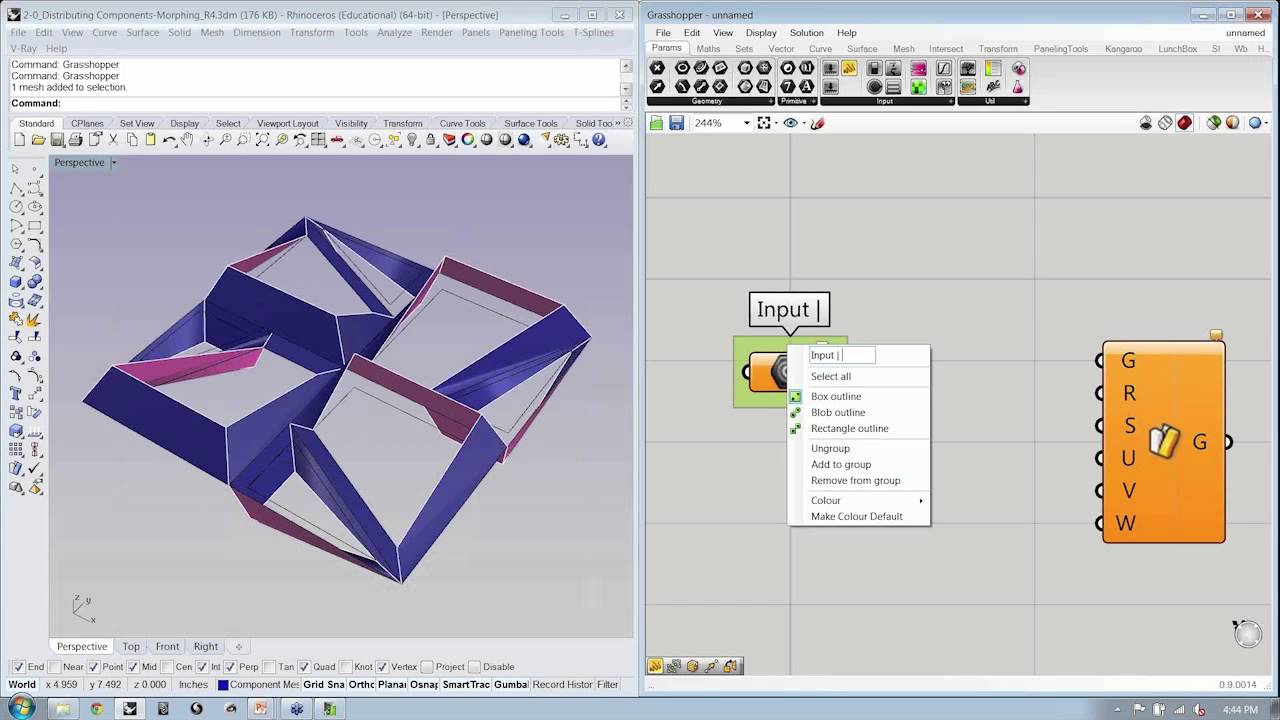Click the Open file icon in Grasshopper canvas toolbar
The image size is (1280, 720).
[656, 123]
